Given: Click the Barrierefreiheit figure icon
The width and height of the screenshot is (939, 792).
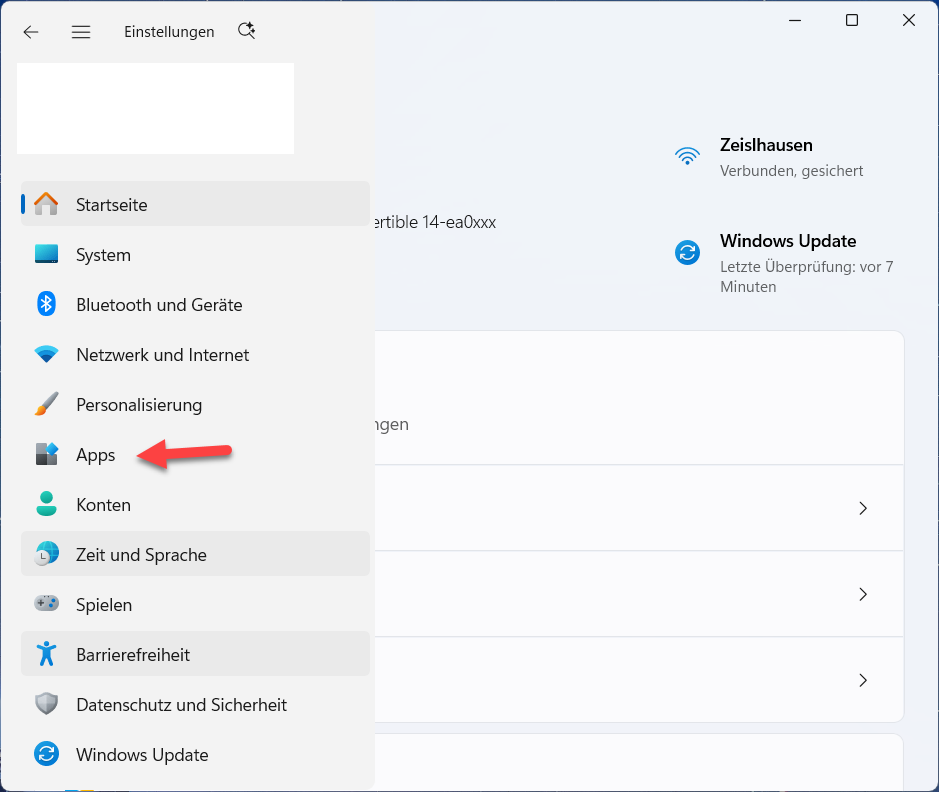Looking at the screenshot, I should pos(46,654).
